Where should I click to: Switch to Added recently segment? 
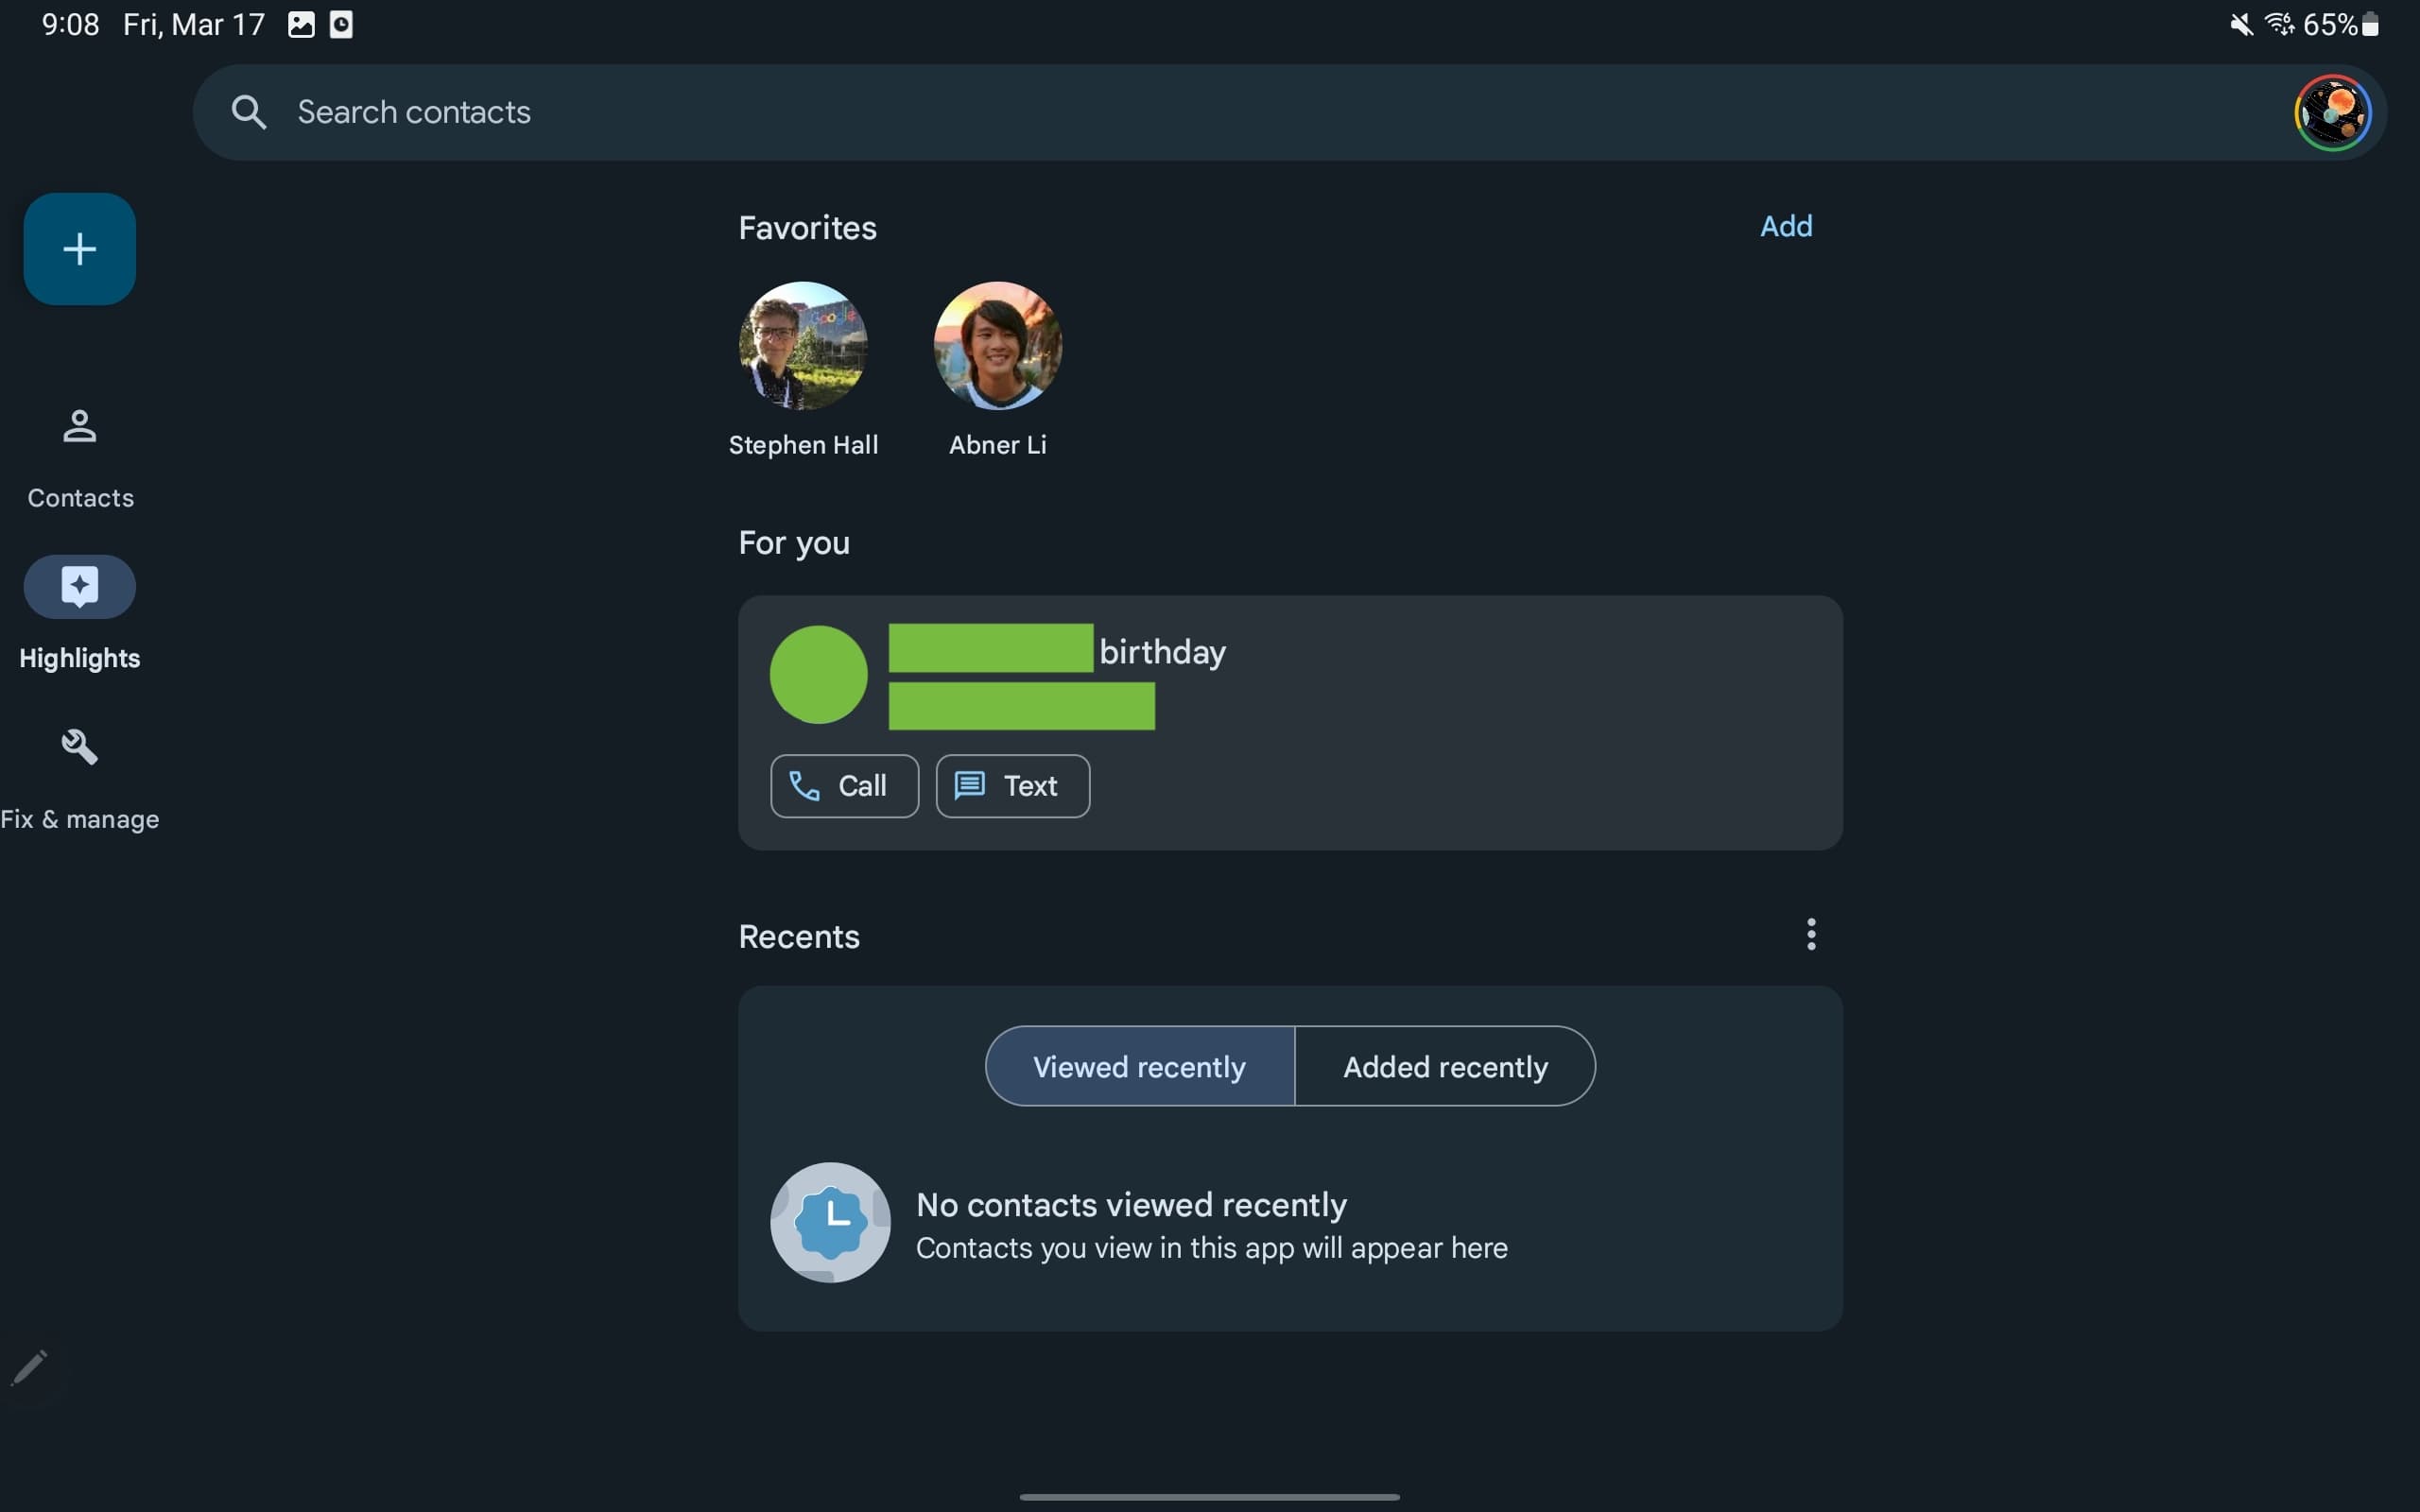[1444, 1066]
